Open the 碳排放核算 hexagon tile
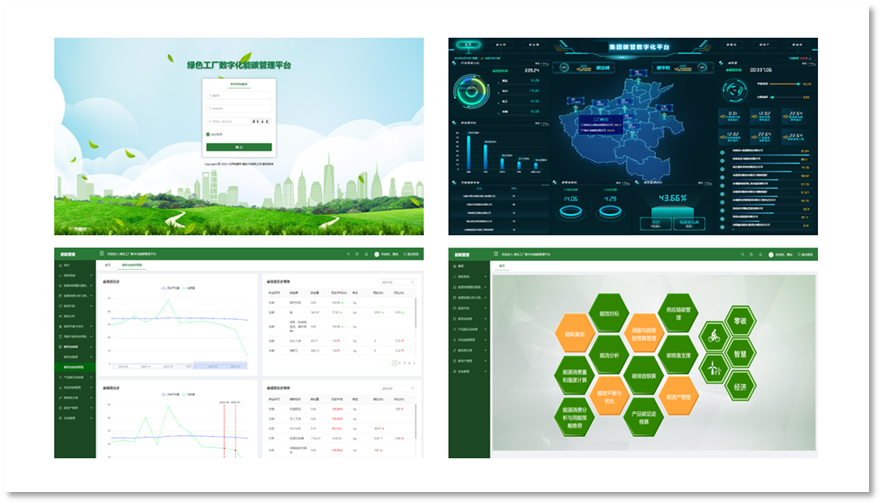This screenshot has width=881, height=504. pos(644,375)
